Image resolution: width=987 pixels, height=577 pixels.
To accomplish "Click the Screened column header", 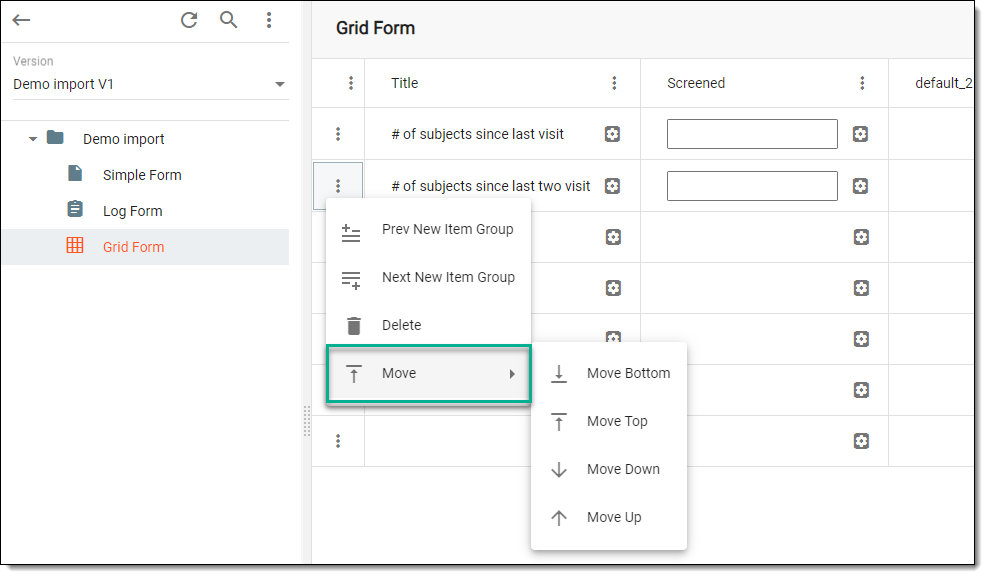I will (x=696, y=83).
